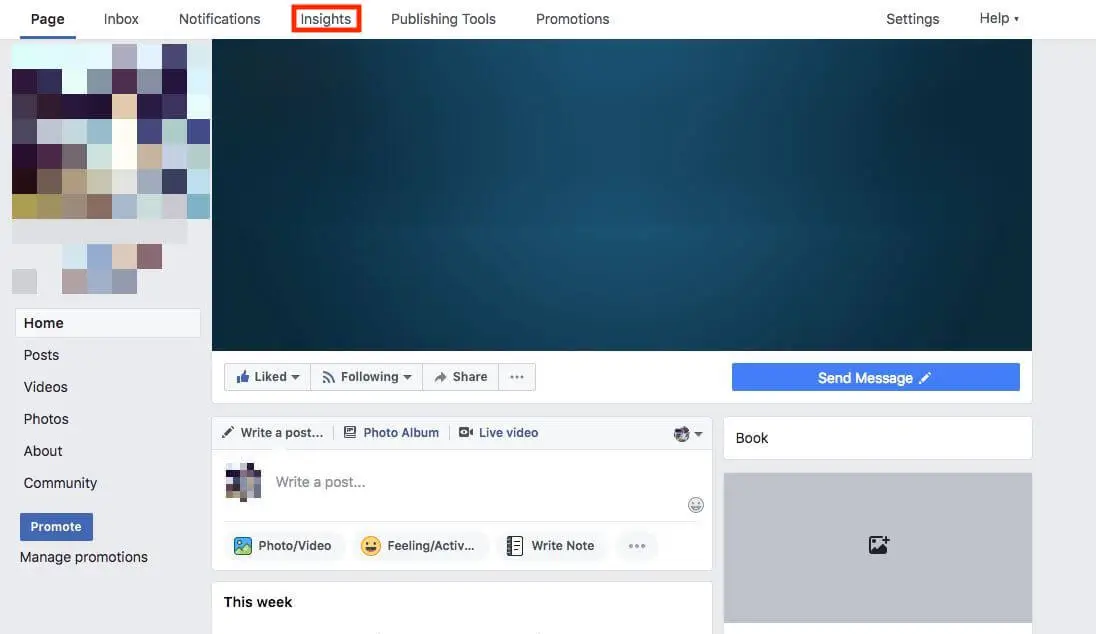This screenshot has width=1096, height=634.
Task: Open the more options ellipsis beside Share
Action: tap(517, 377)
